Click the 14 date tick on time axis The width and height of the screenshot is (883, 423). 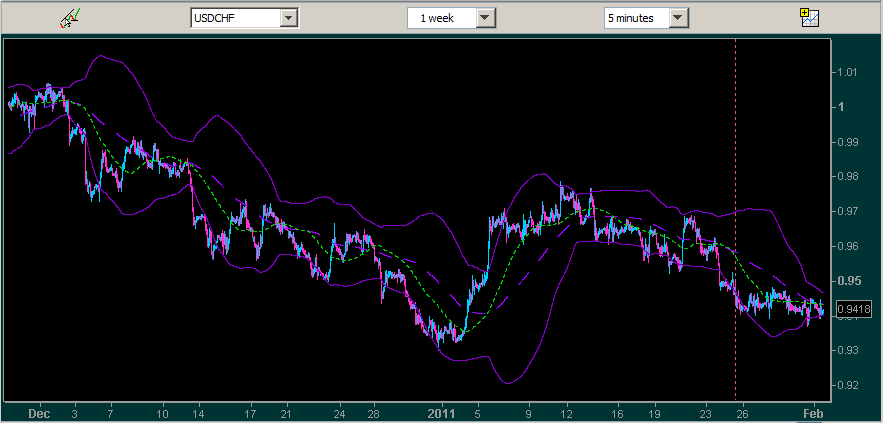pyautogui.click(x=198, y=412)
